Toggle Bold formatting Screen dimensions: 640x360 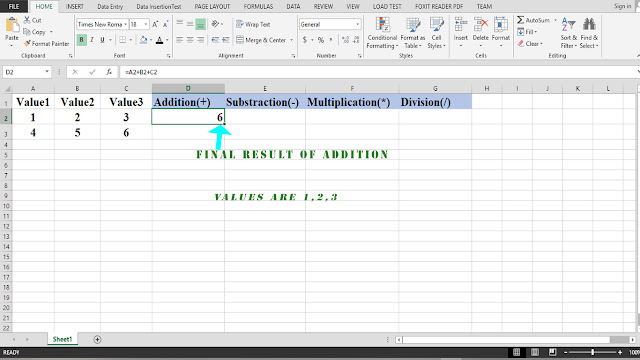pos(81,40)
